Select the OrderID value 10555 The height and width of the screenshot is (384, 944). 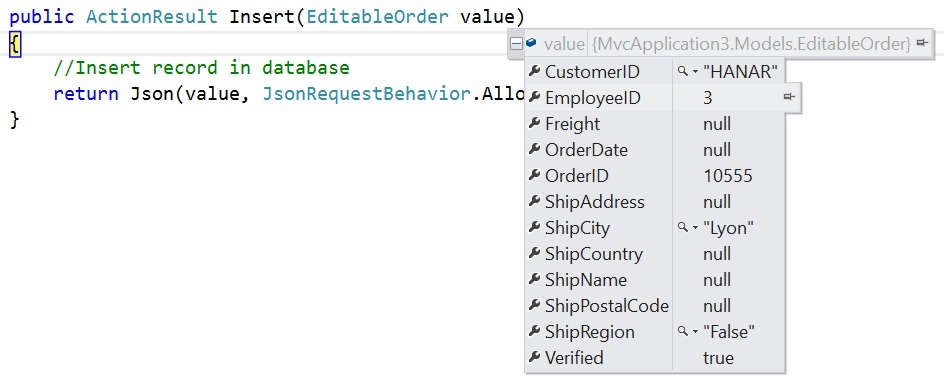click(727, 176)
